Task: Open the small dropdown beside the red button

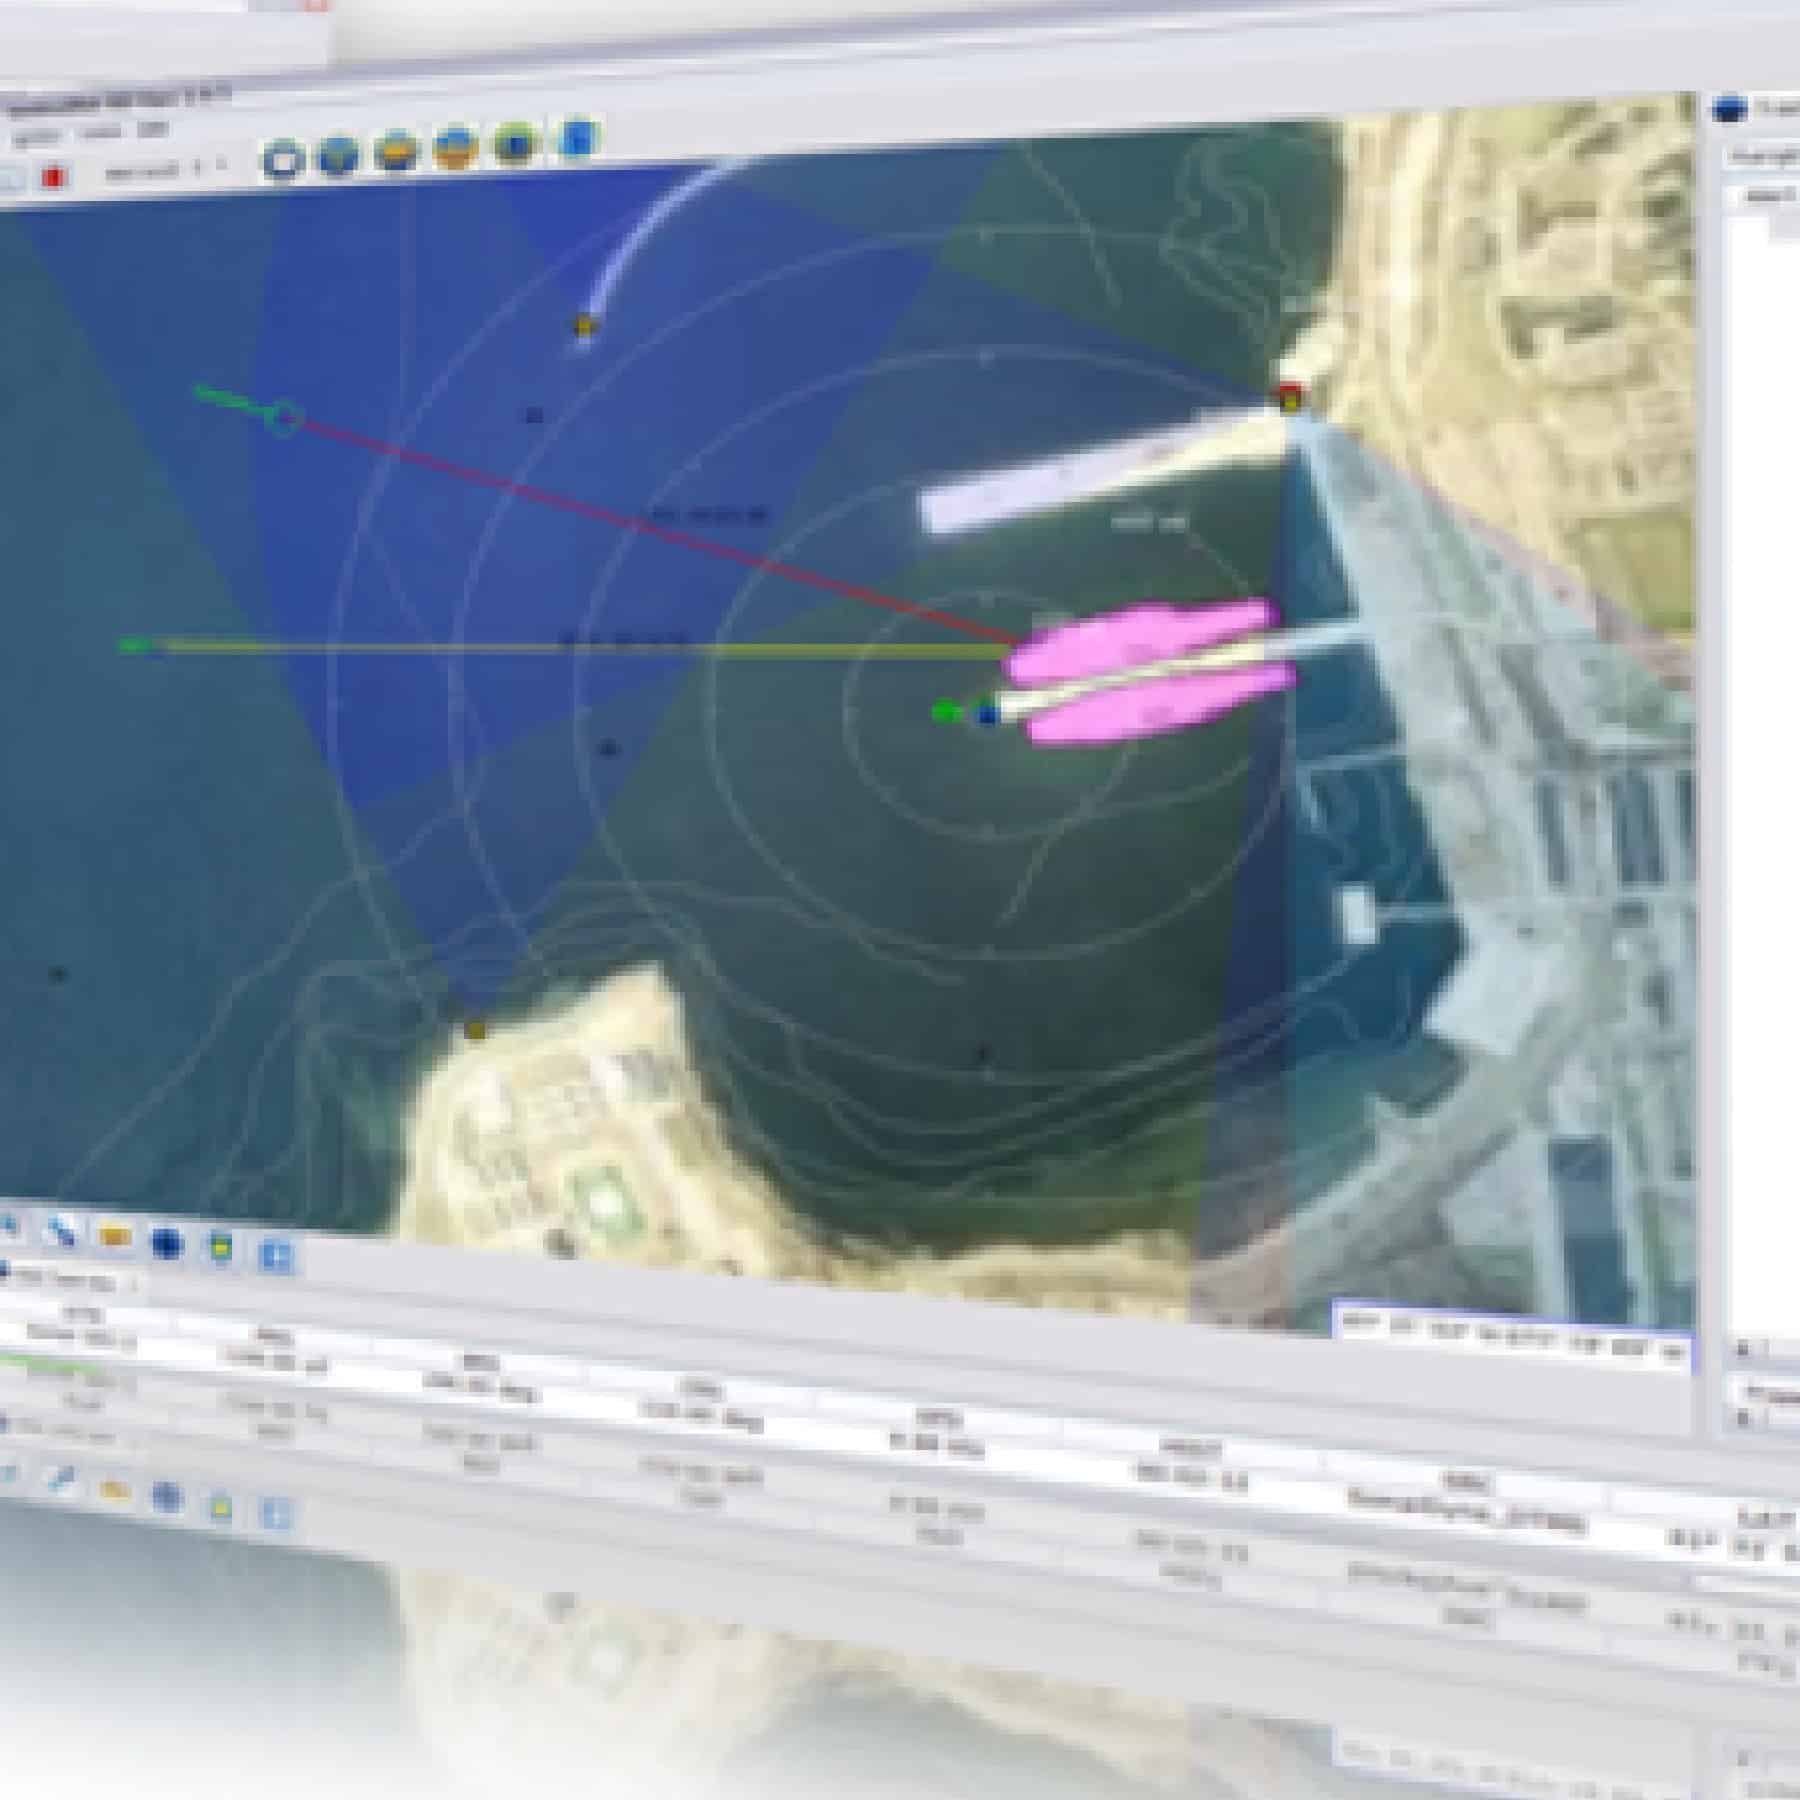Action: click(166, 170)
